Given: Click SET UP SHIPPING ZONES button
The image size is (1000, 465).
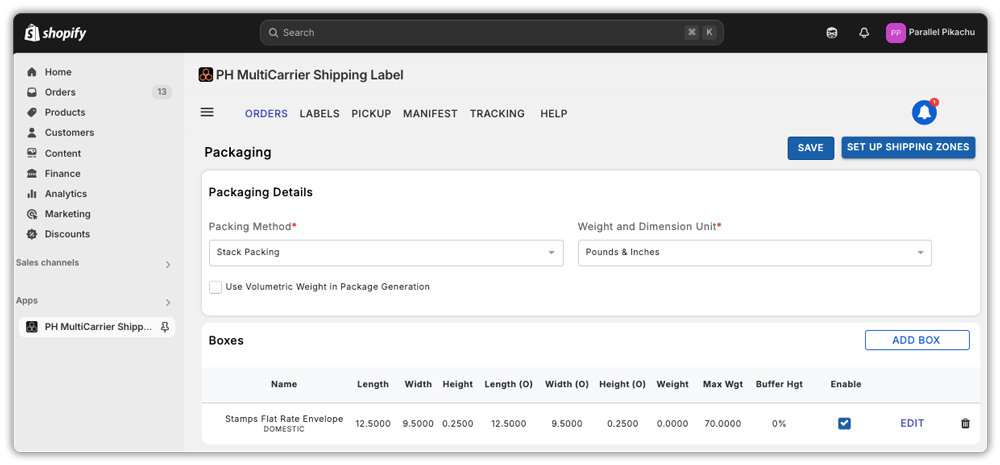Looking at the screenshot, I should pyautogui.click(x=908, y=147).
